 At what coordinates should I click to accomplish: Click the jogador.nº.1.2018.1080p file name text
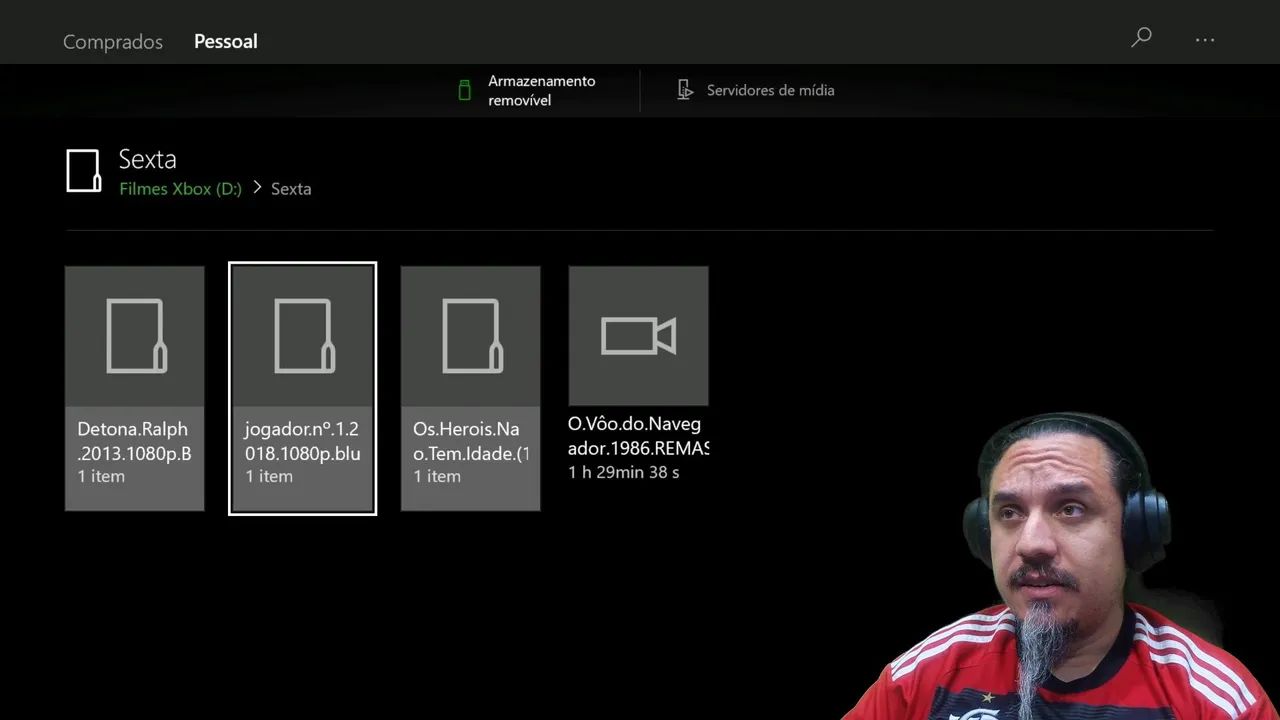(x=302, y=441)
